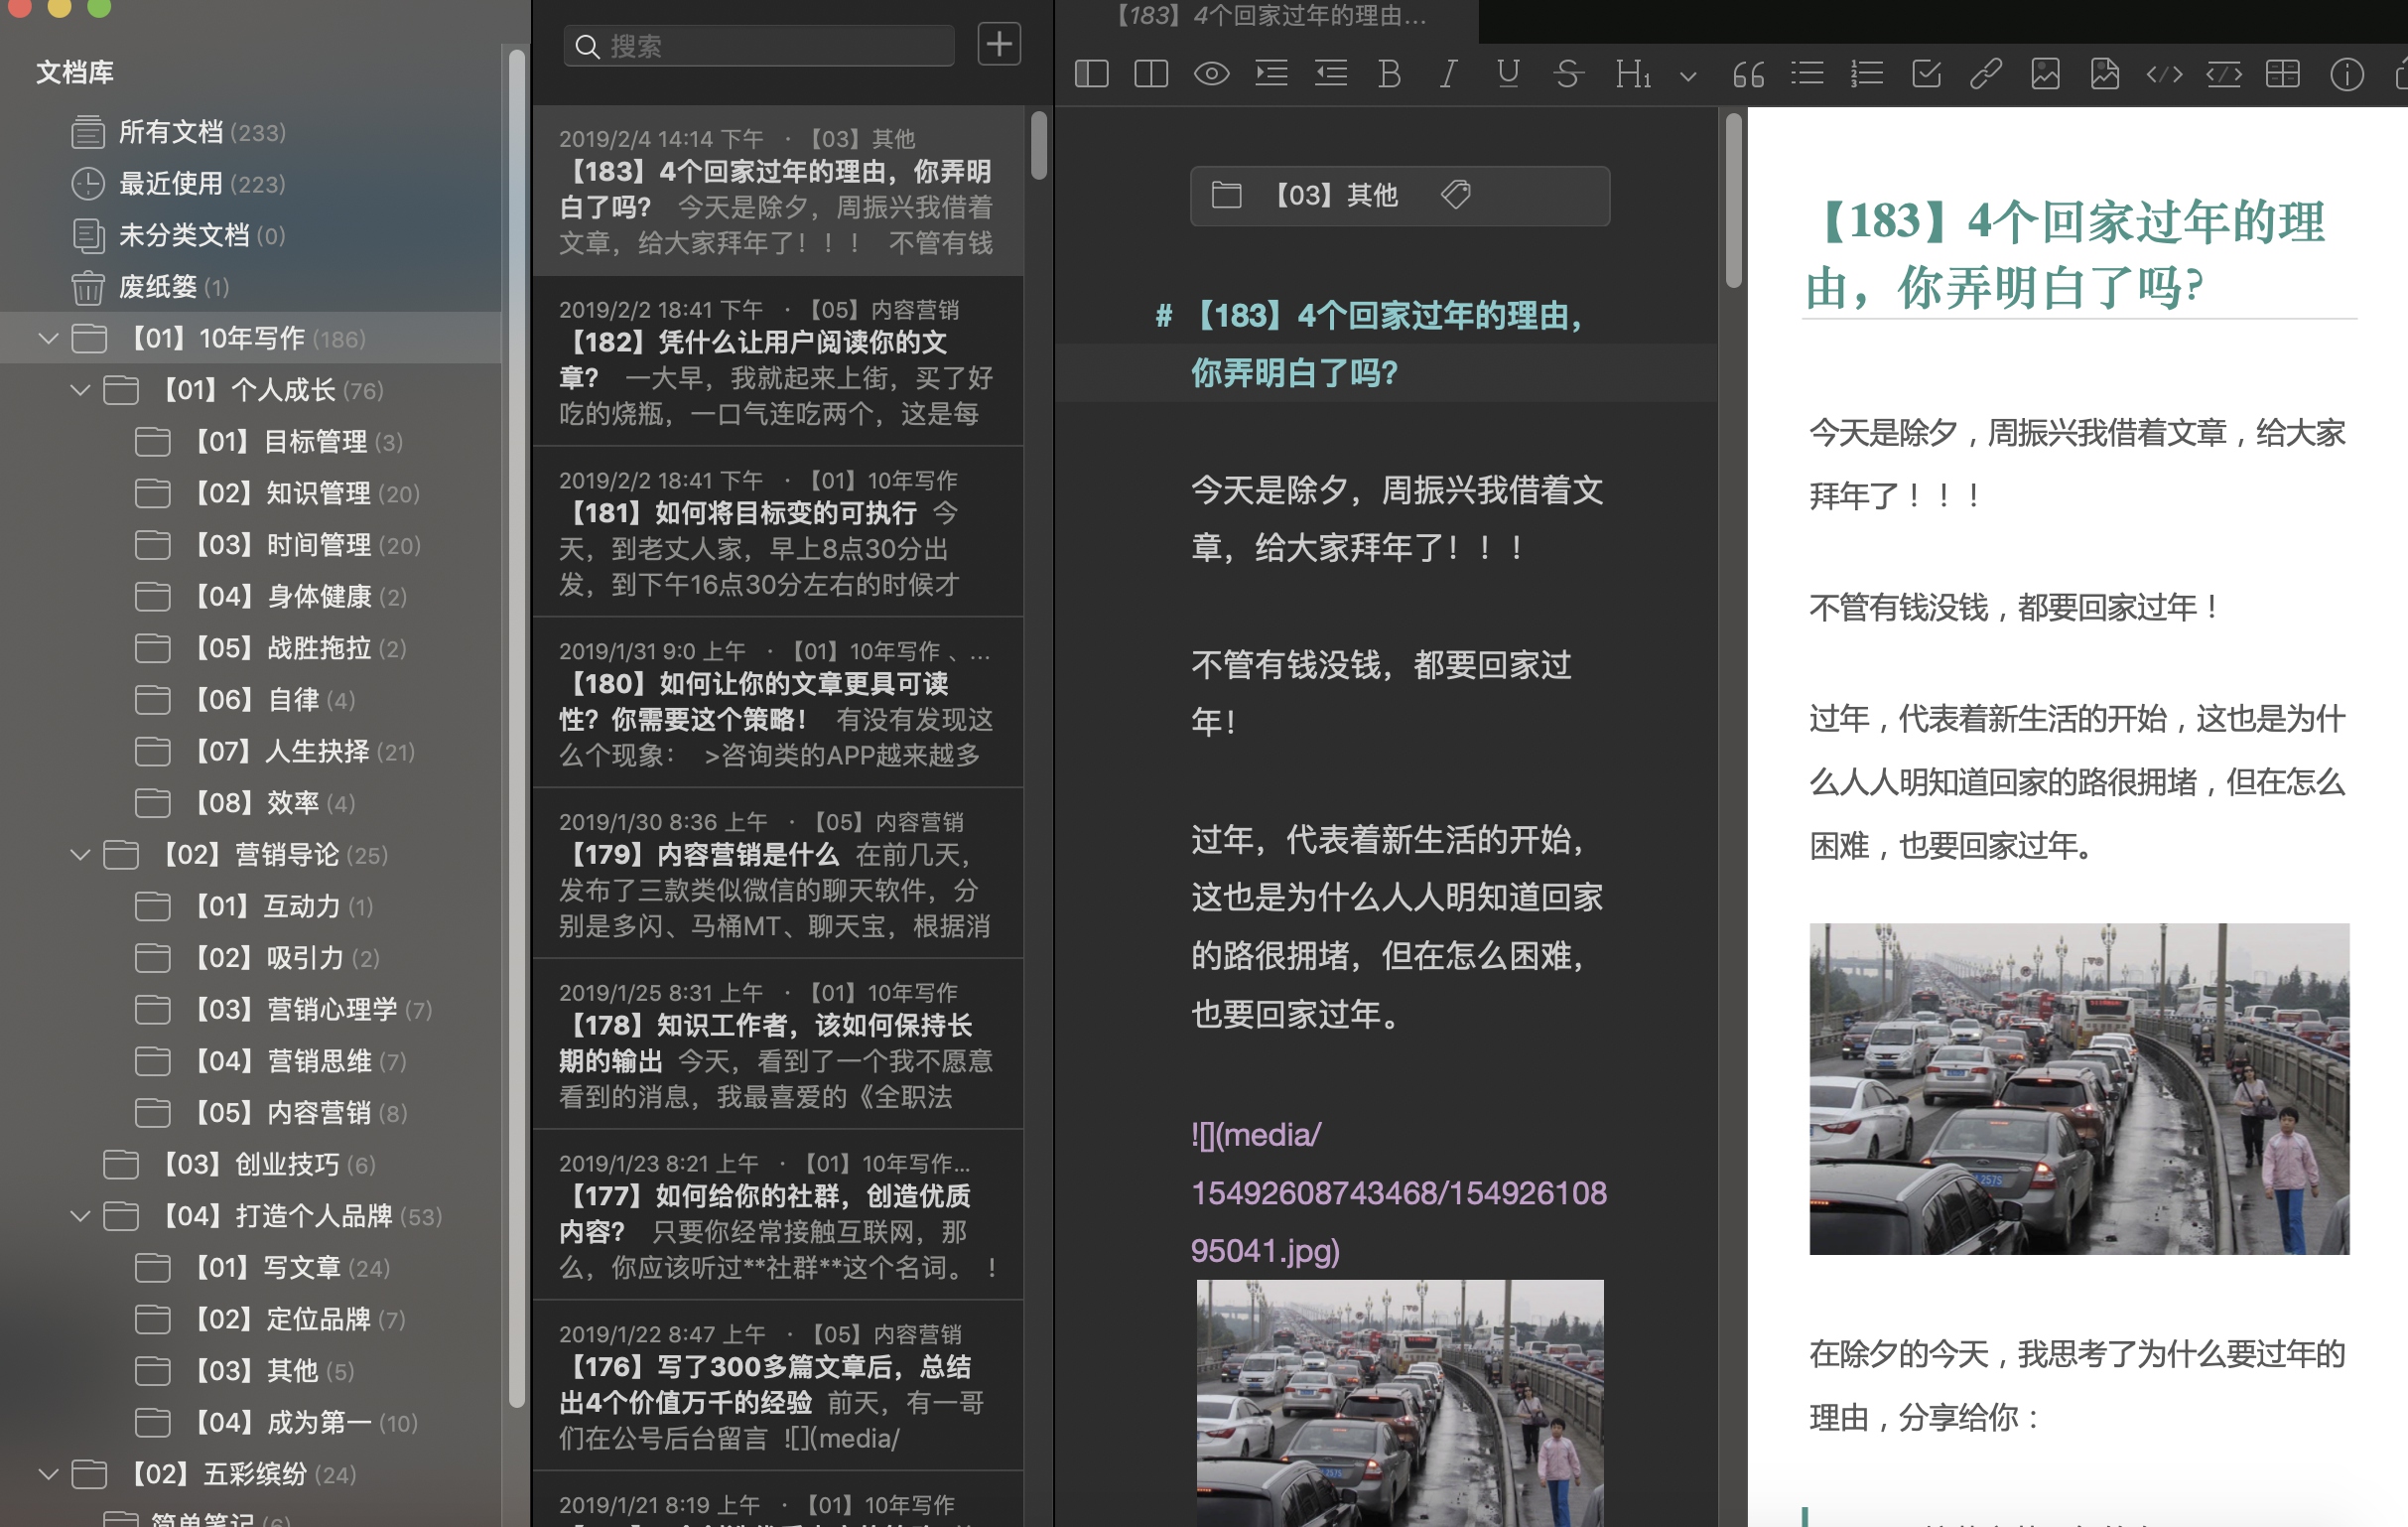2408x1527 pixels.
Task: Select the 【05】战胜拖拉 folder
Action: (x=250, y=649)
